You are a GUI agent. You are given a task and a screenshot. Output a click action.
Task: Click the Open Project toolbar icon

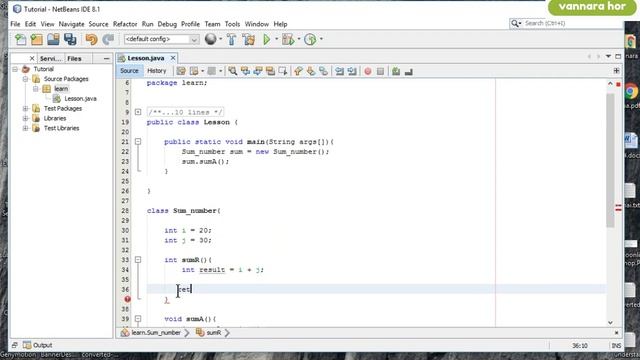[53, 39]
